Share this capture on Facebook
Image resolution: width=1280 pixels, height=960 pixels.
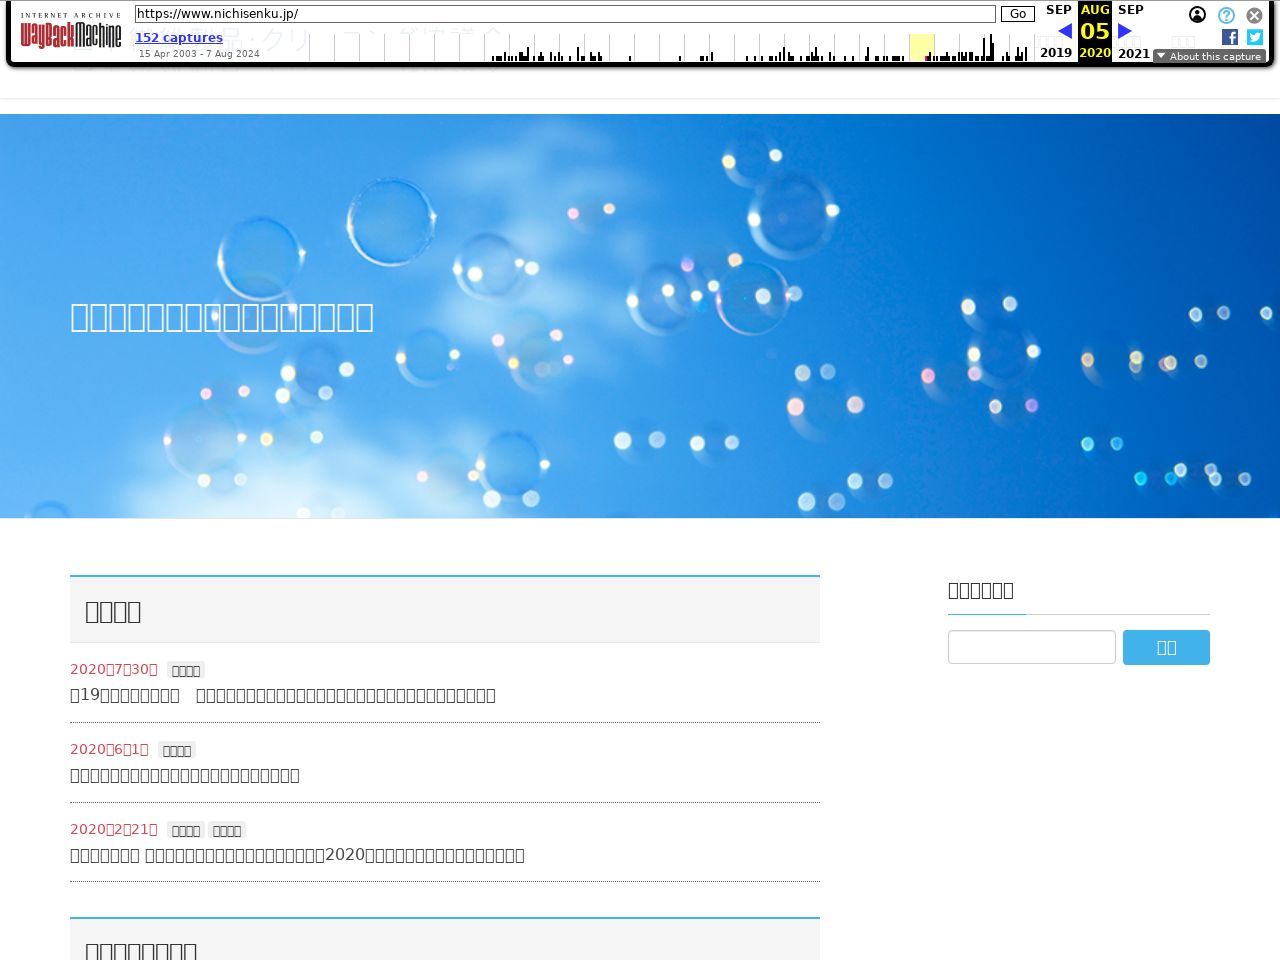coord(1230,37)
